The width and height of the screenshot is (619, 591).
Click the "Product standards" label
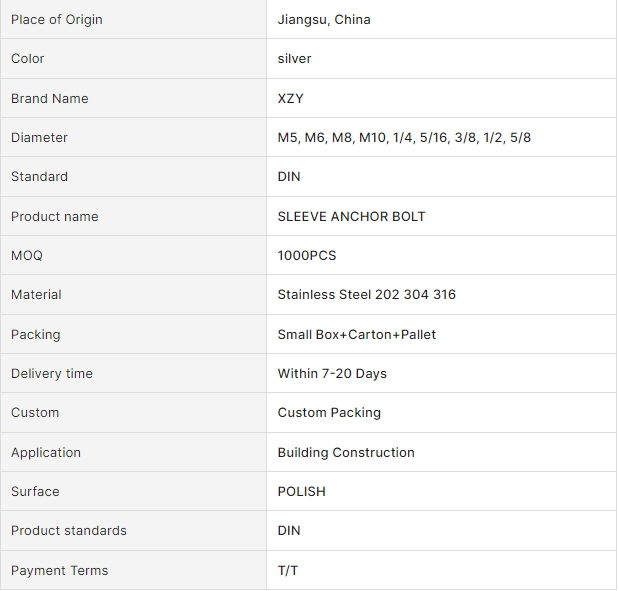pyautogui.click(x=69, y=531)
